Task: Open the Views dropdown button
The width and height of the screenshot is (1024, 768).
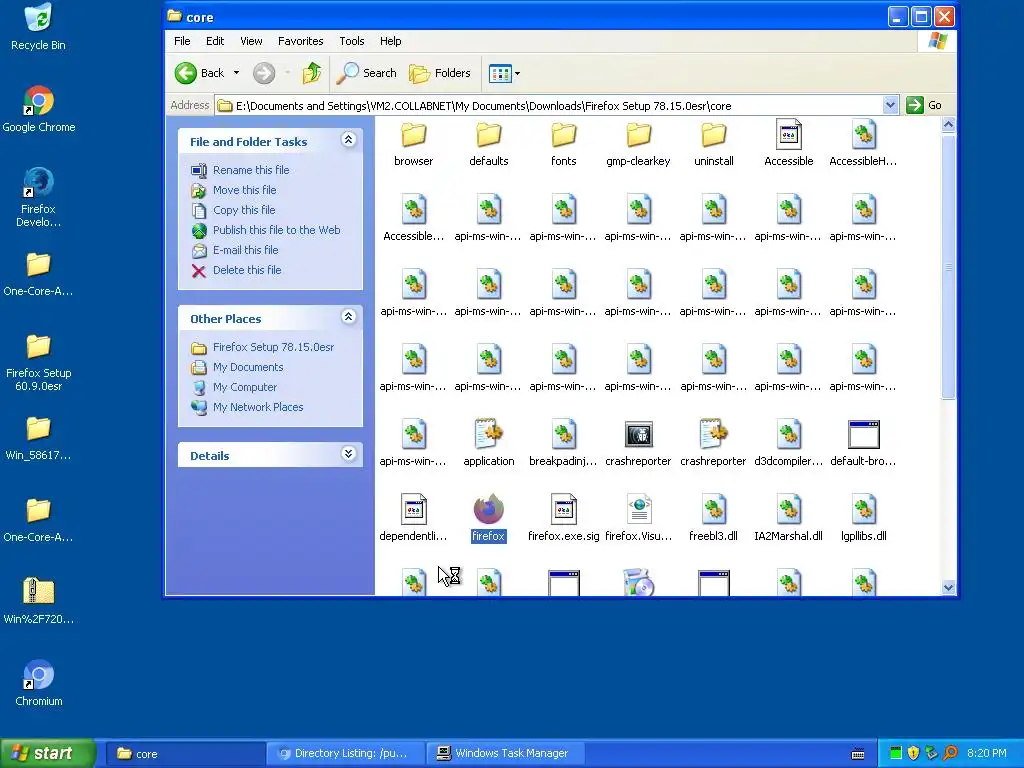Action: (504, 73)
